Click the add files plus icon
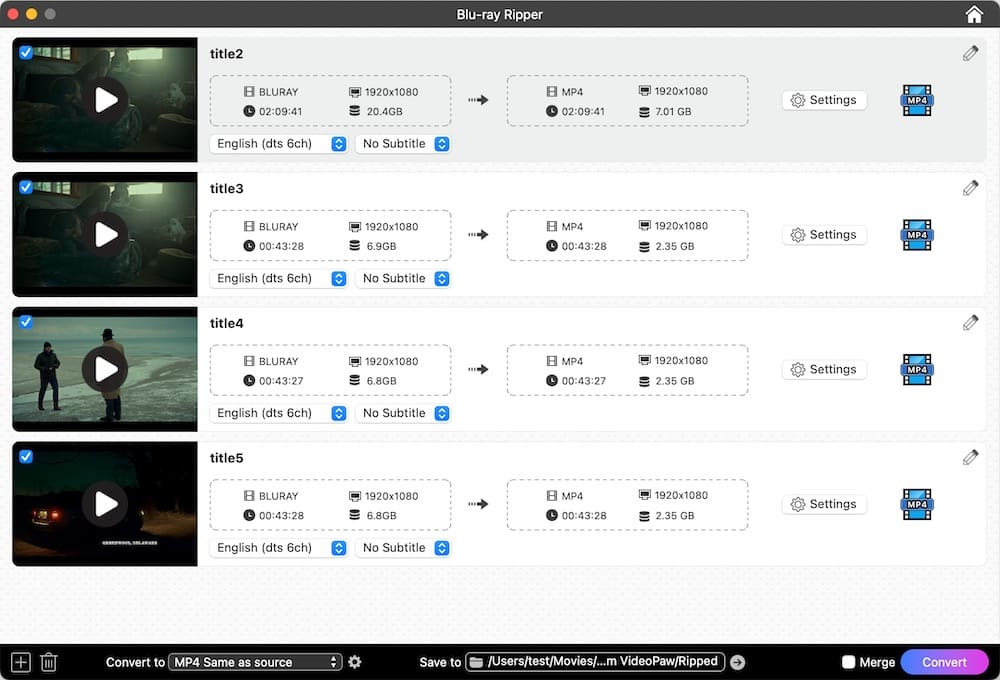Viewport: 1000px width, 680px height. tap(19, 661)
